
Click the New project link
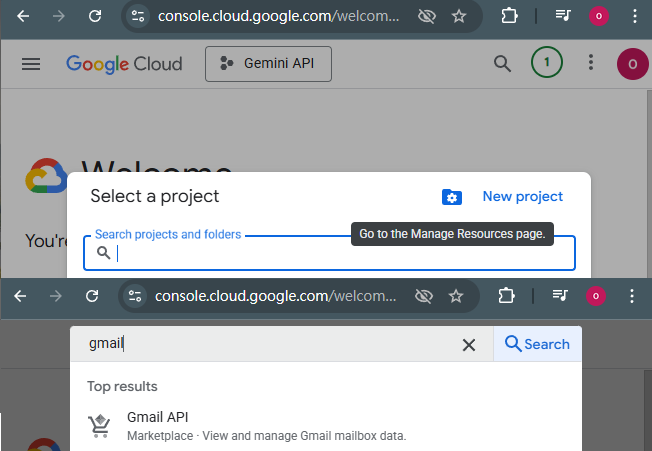pyautogui.click(x=522, y=197)
